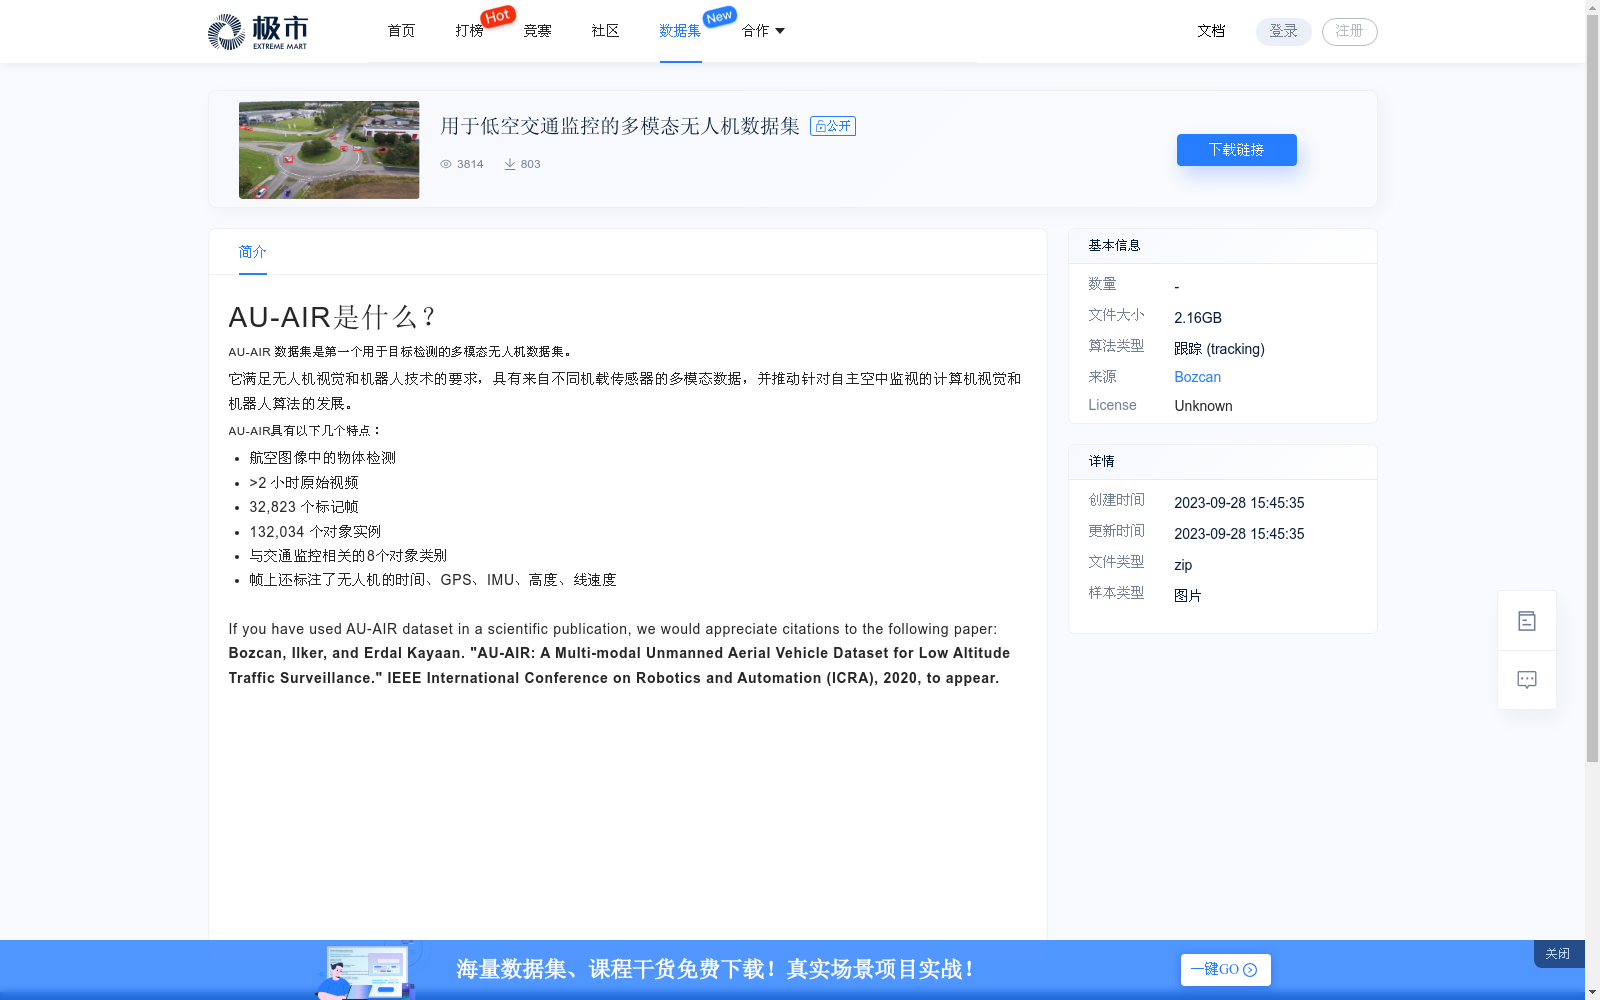Click the views eye icon next to 3814

pos(446,164)
